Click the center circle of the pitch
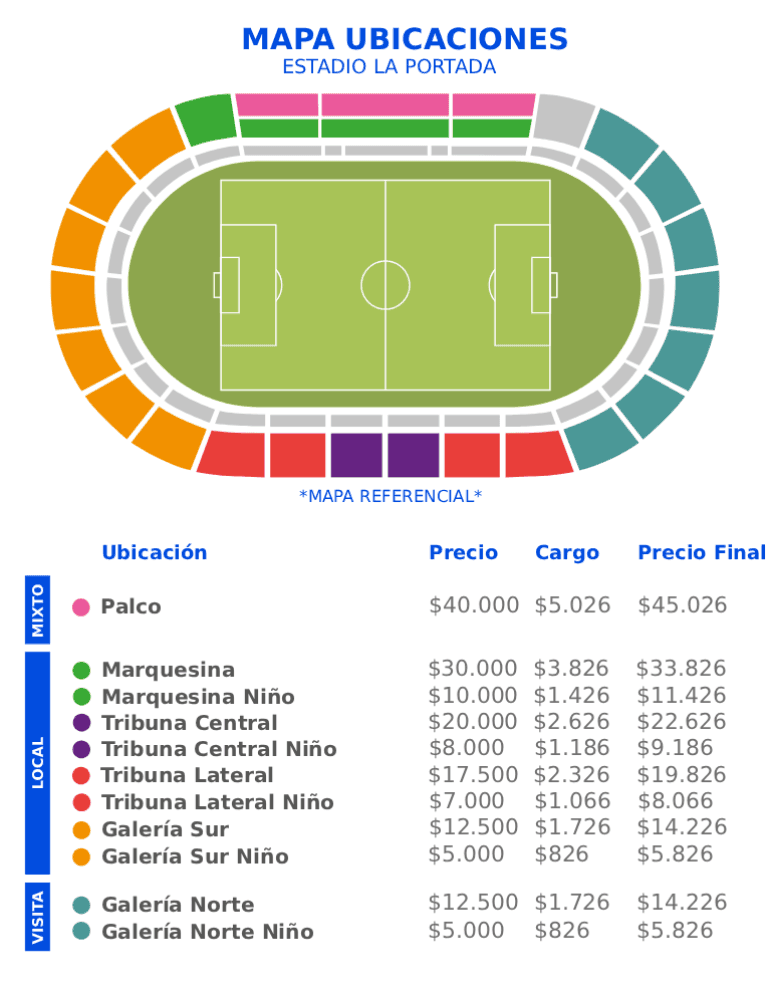 click(385, 285)
